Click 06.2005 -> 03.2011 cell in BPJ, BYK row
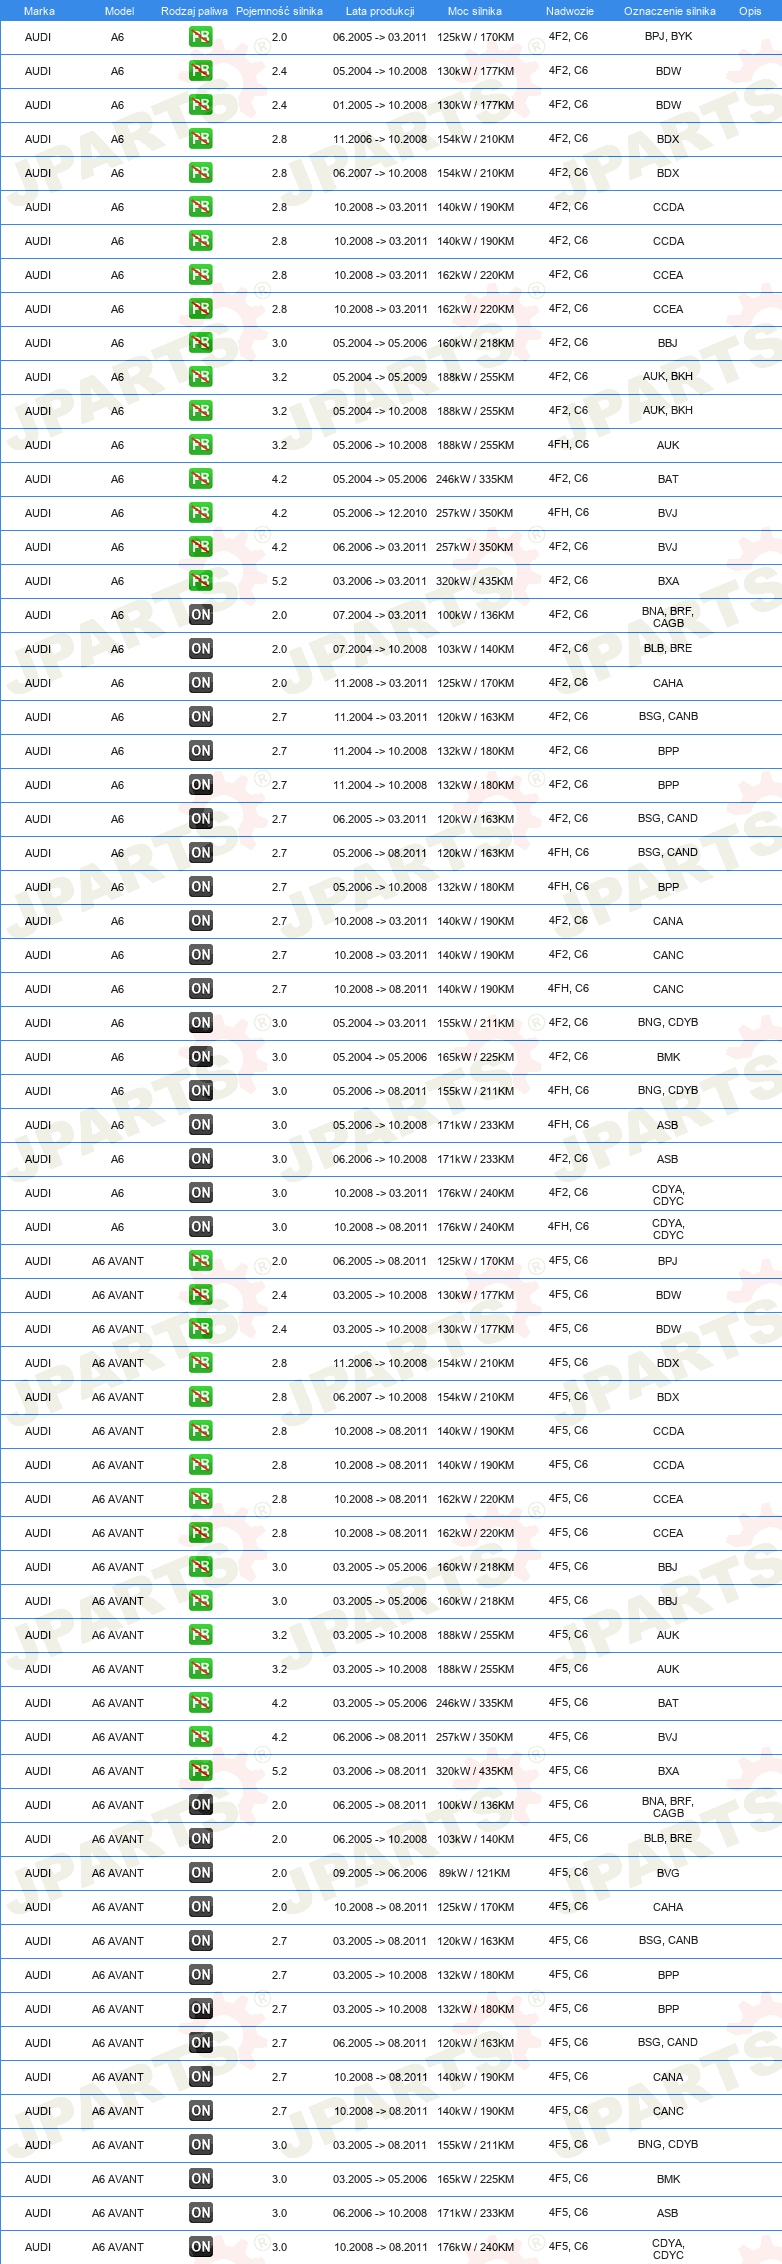 tap(380, 37)
